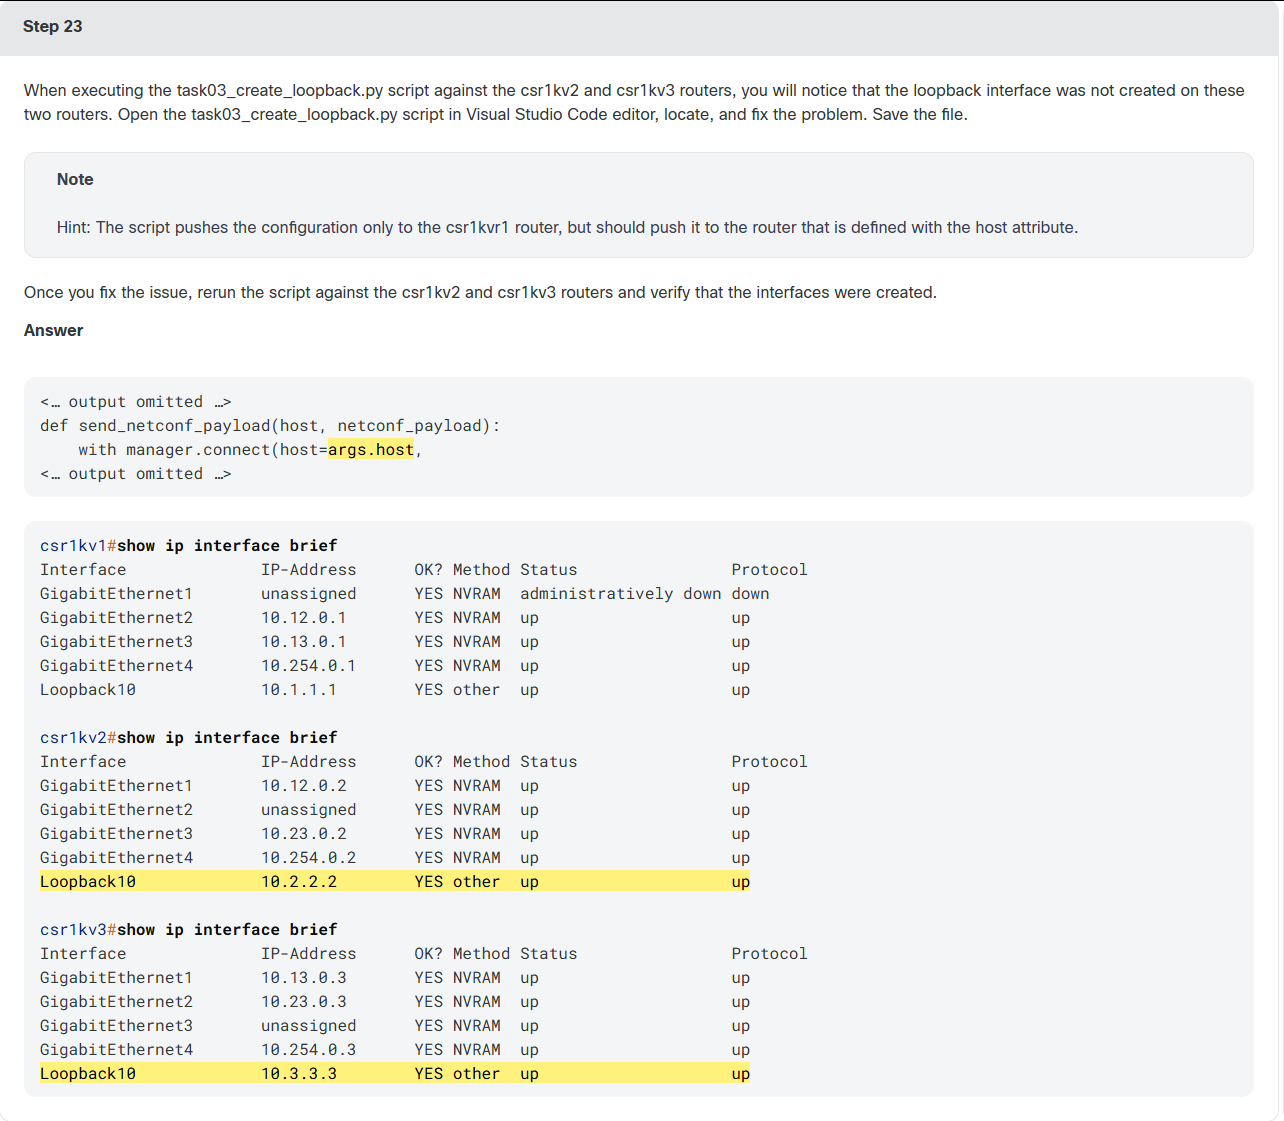1284x1121 pixels.
Task: Click the 'Answer' label
Action: click(x=54, y=330)
